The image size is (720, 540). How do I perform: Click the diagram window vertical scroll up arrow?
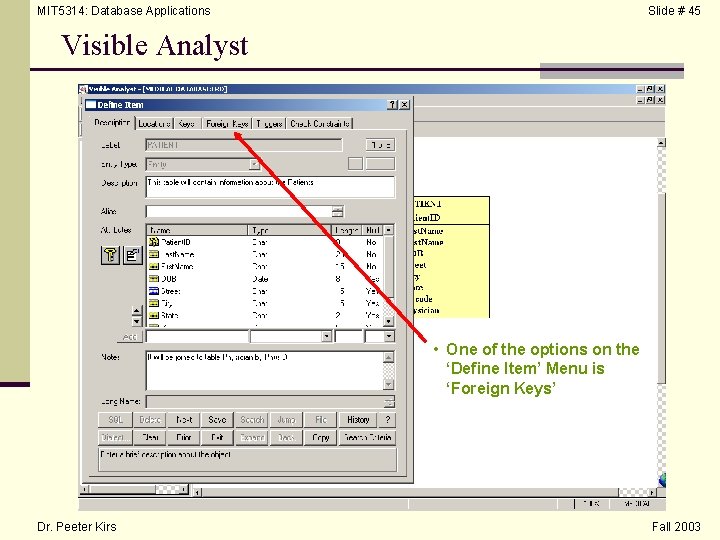point(661,143)
